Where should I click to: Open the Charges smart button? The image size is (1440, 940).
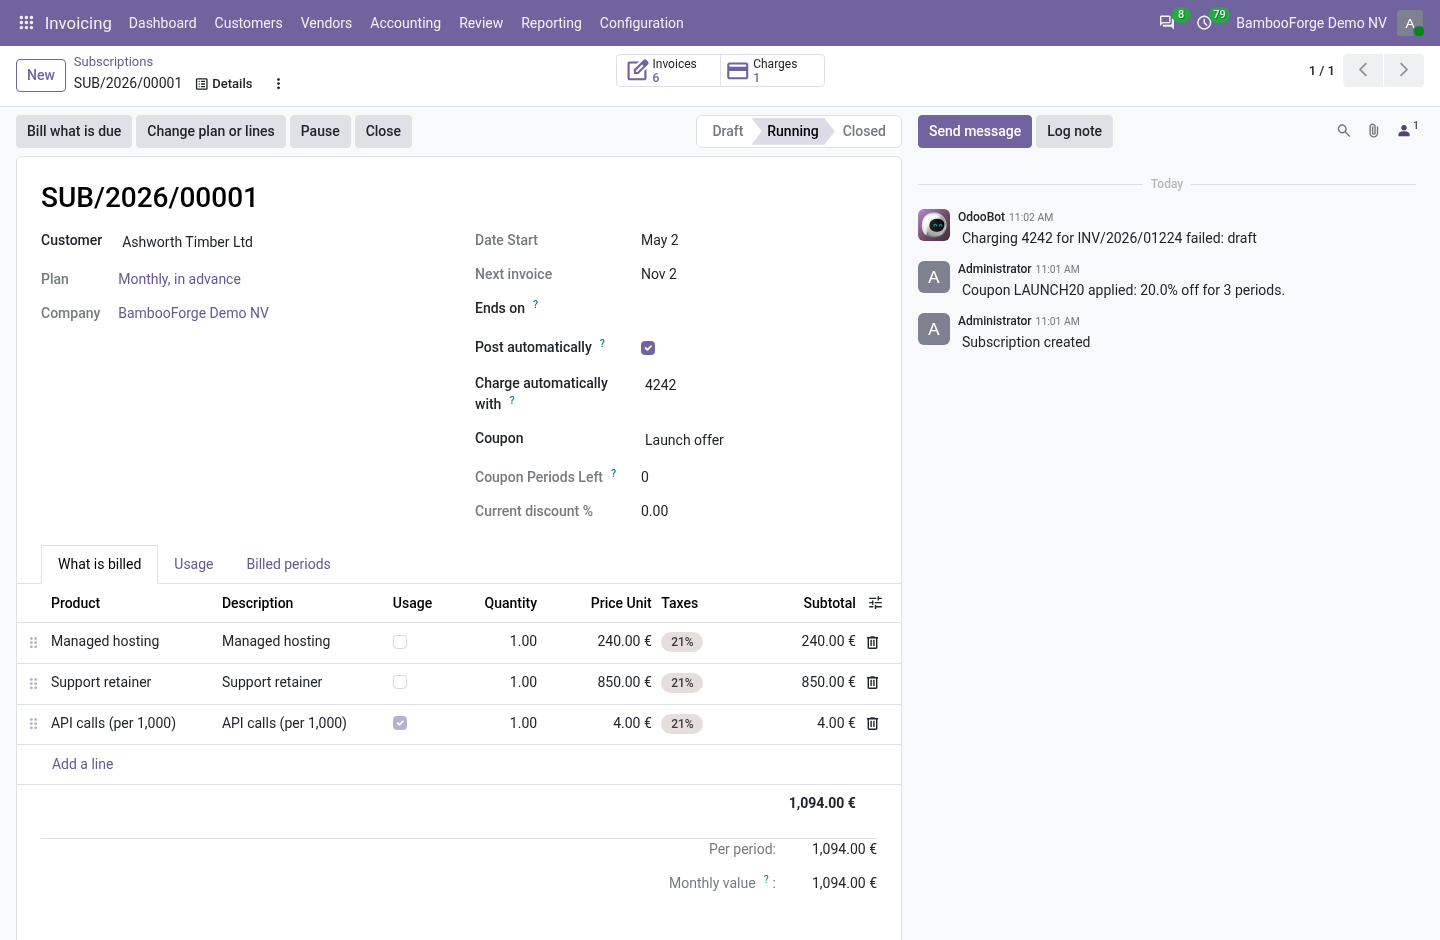(x=772, y=70)
